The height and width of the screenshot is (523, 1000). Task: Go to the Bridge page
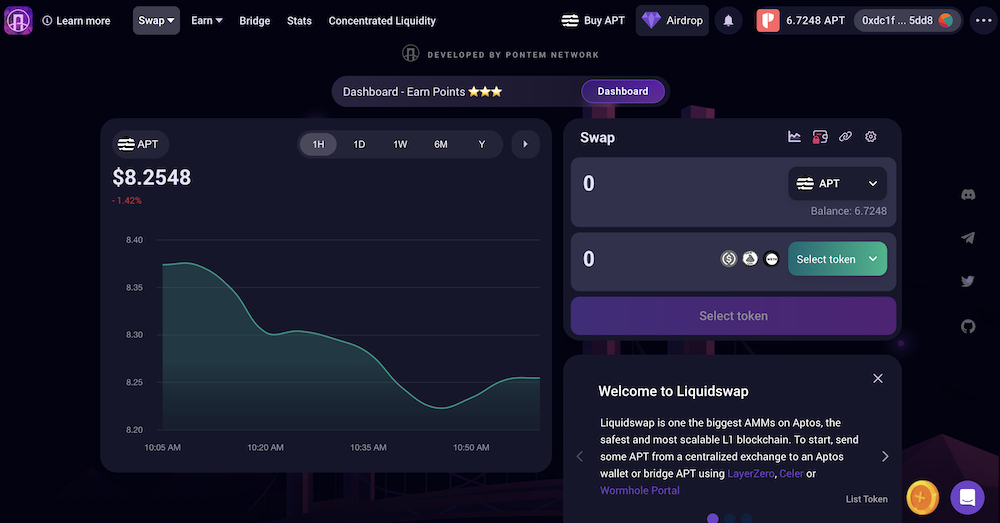tap(255, 21)
